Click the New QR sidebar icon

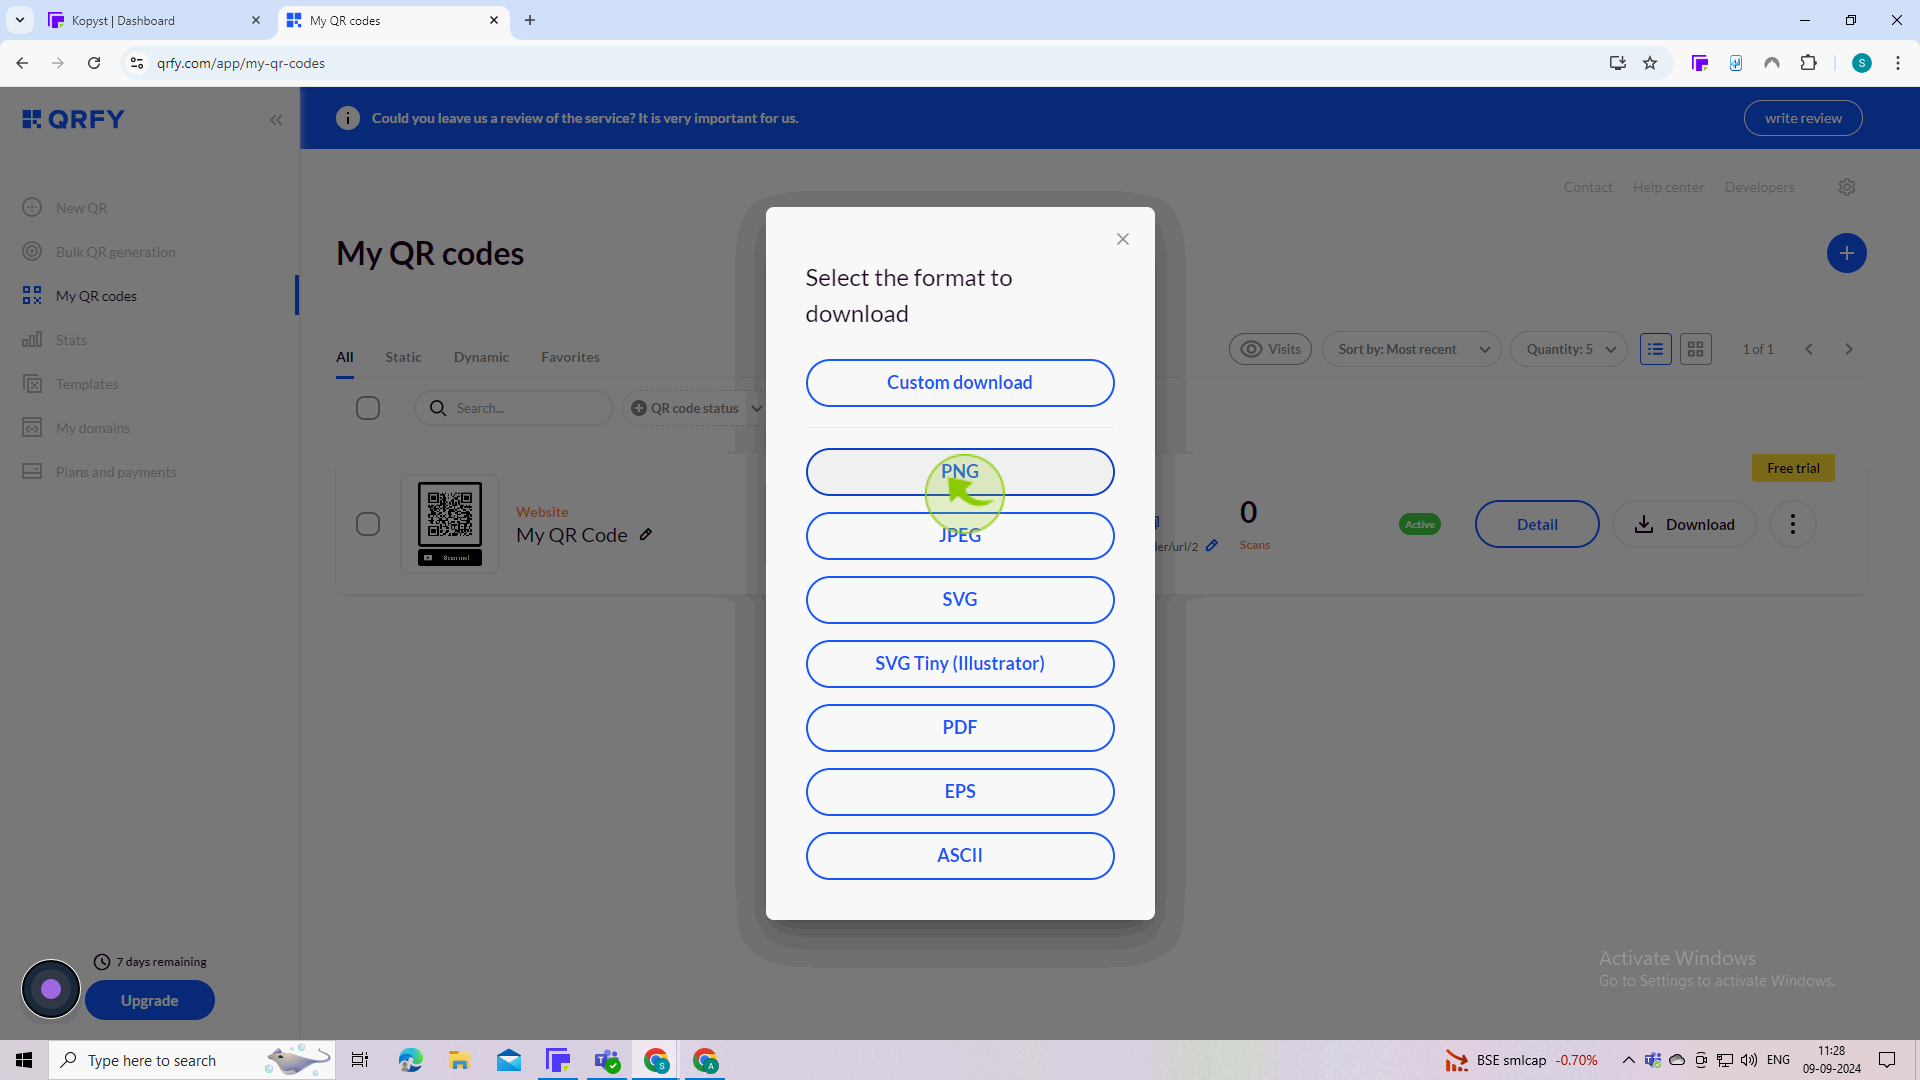32,207
